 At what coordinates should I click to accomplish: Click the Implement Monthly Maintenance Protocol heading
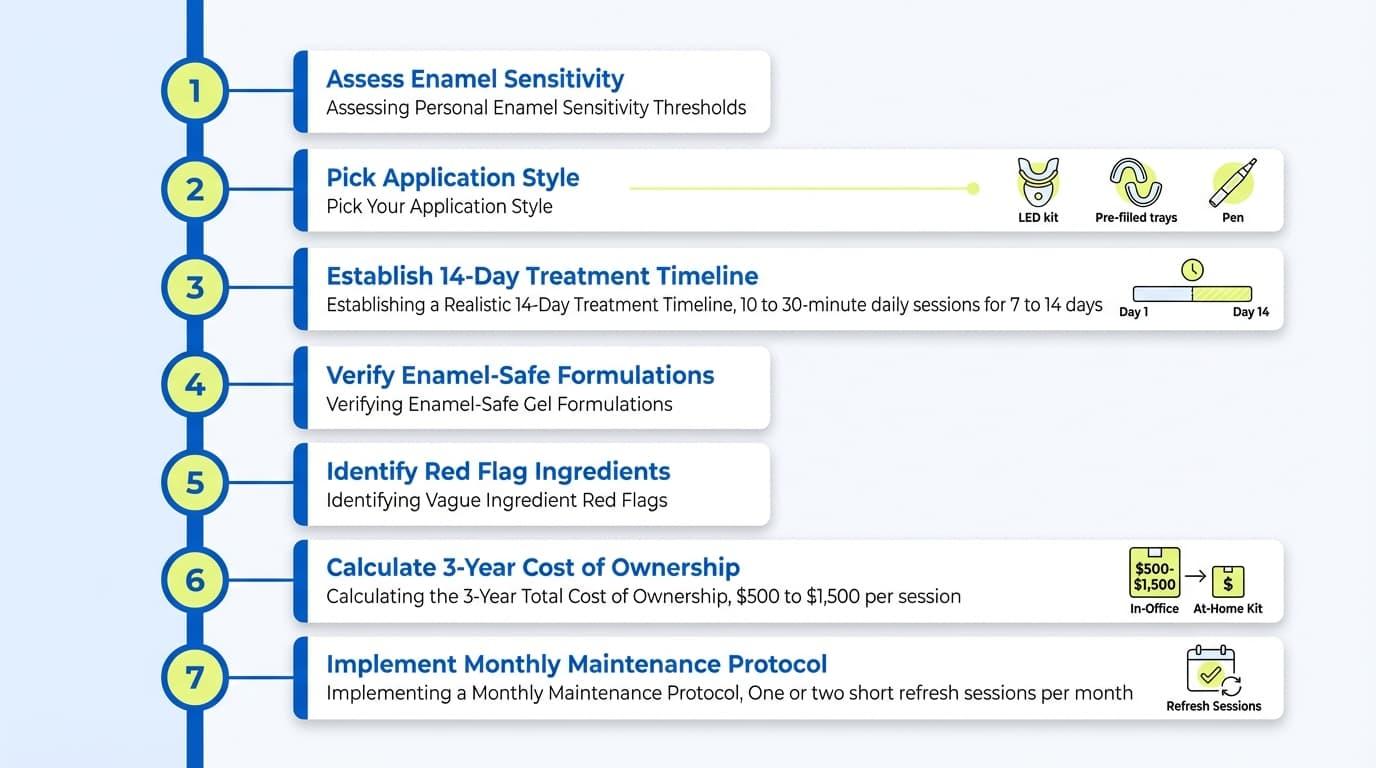pyautogui.click(x=577, y=664)
